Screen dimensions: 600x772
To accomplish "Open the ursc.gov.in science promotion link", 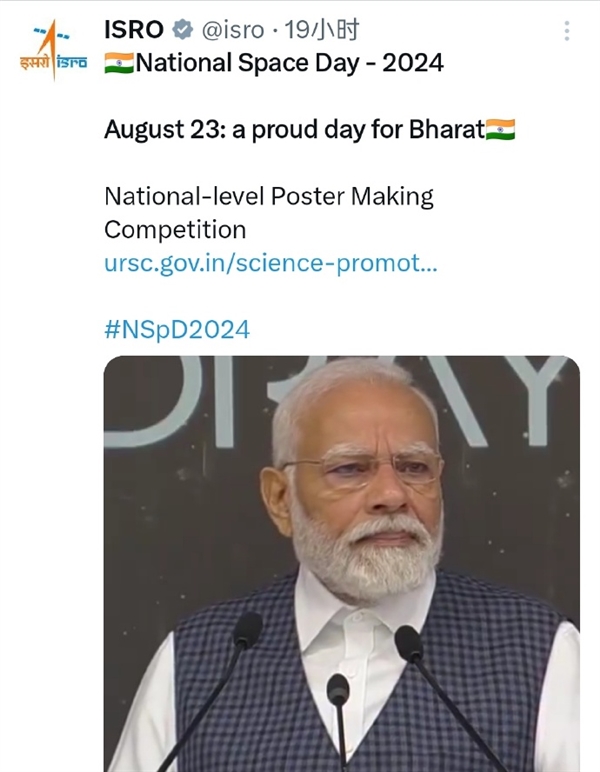I will tap(271, 264).
